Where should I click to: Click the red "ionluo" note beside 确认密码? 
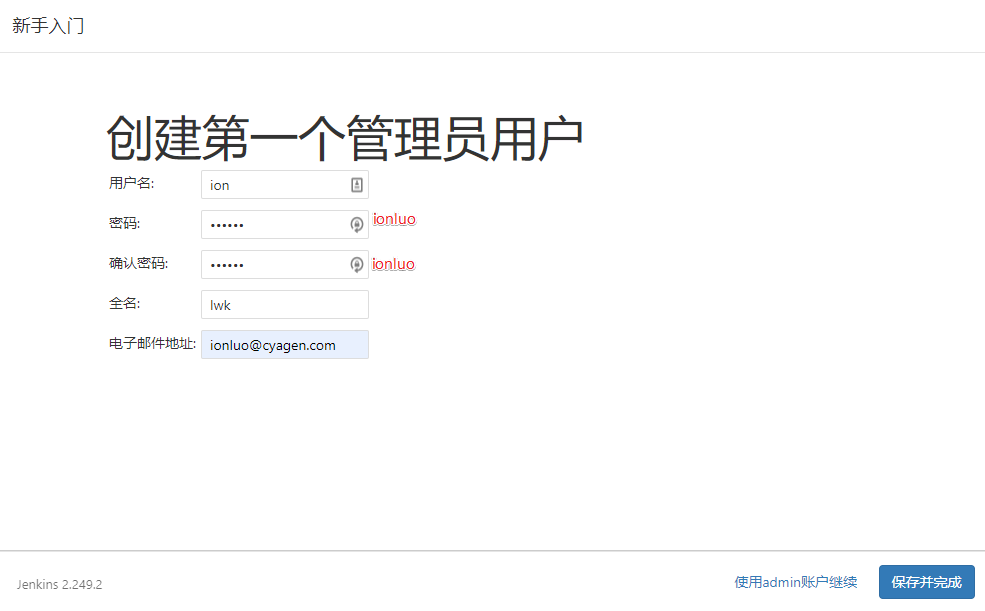click(x=393, y=264)
